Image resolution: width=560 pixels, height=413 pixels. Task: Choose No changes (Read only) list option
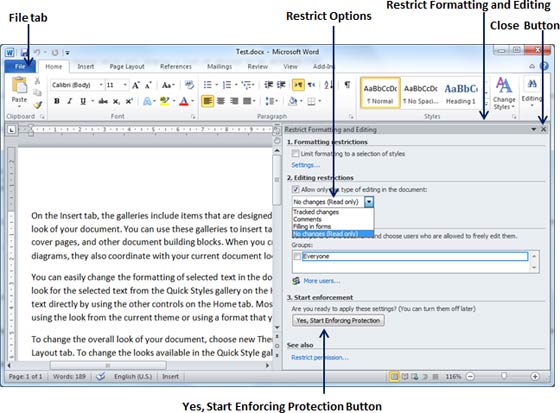pyautogui.click(x=332, y=234)
